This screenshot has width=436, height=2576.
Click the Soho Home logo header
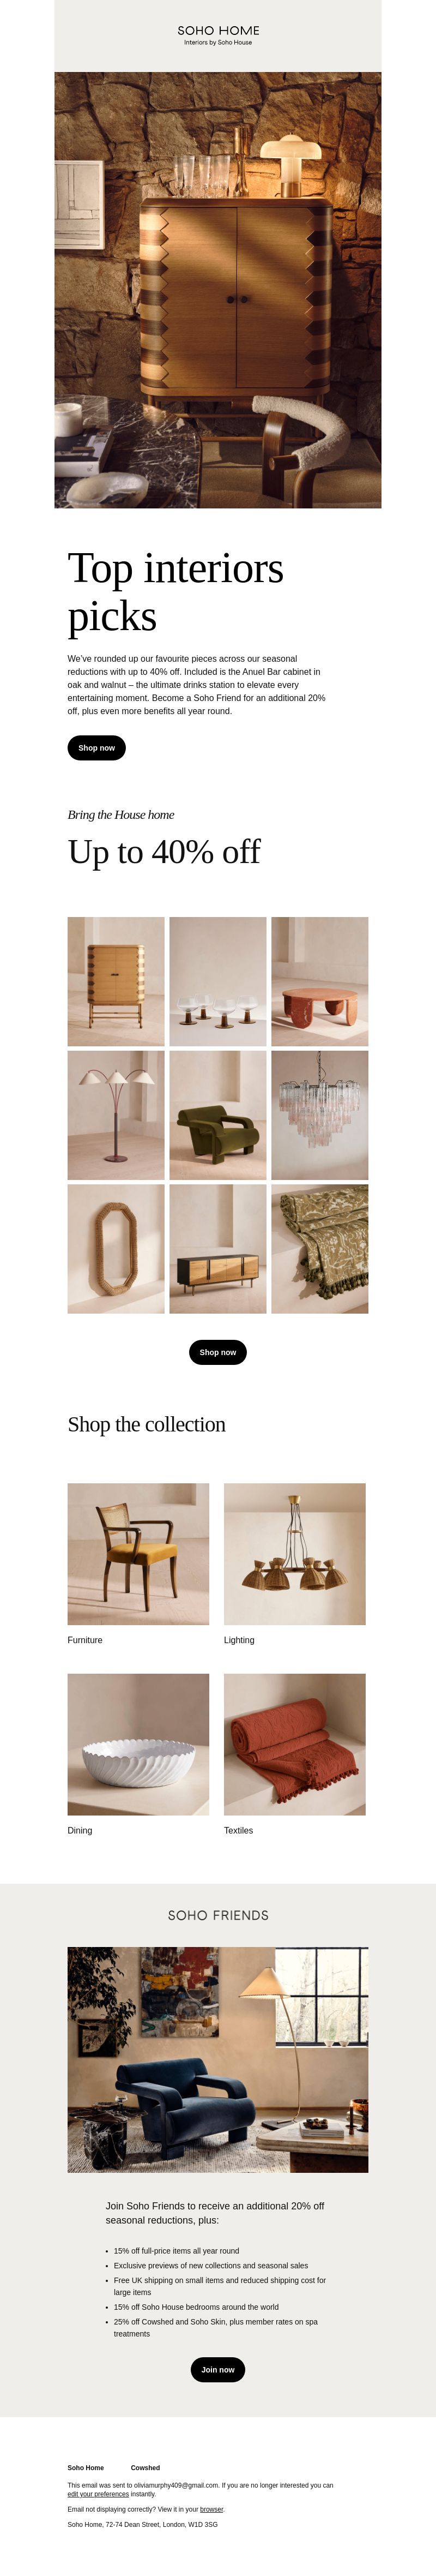tap(218, 35)
